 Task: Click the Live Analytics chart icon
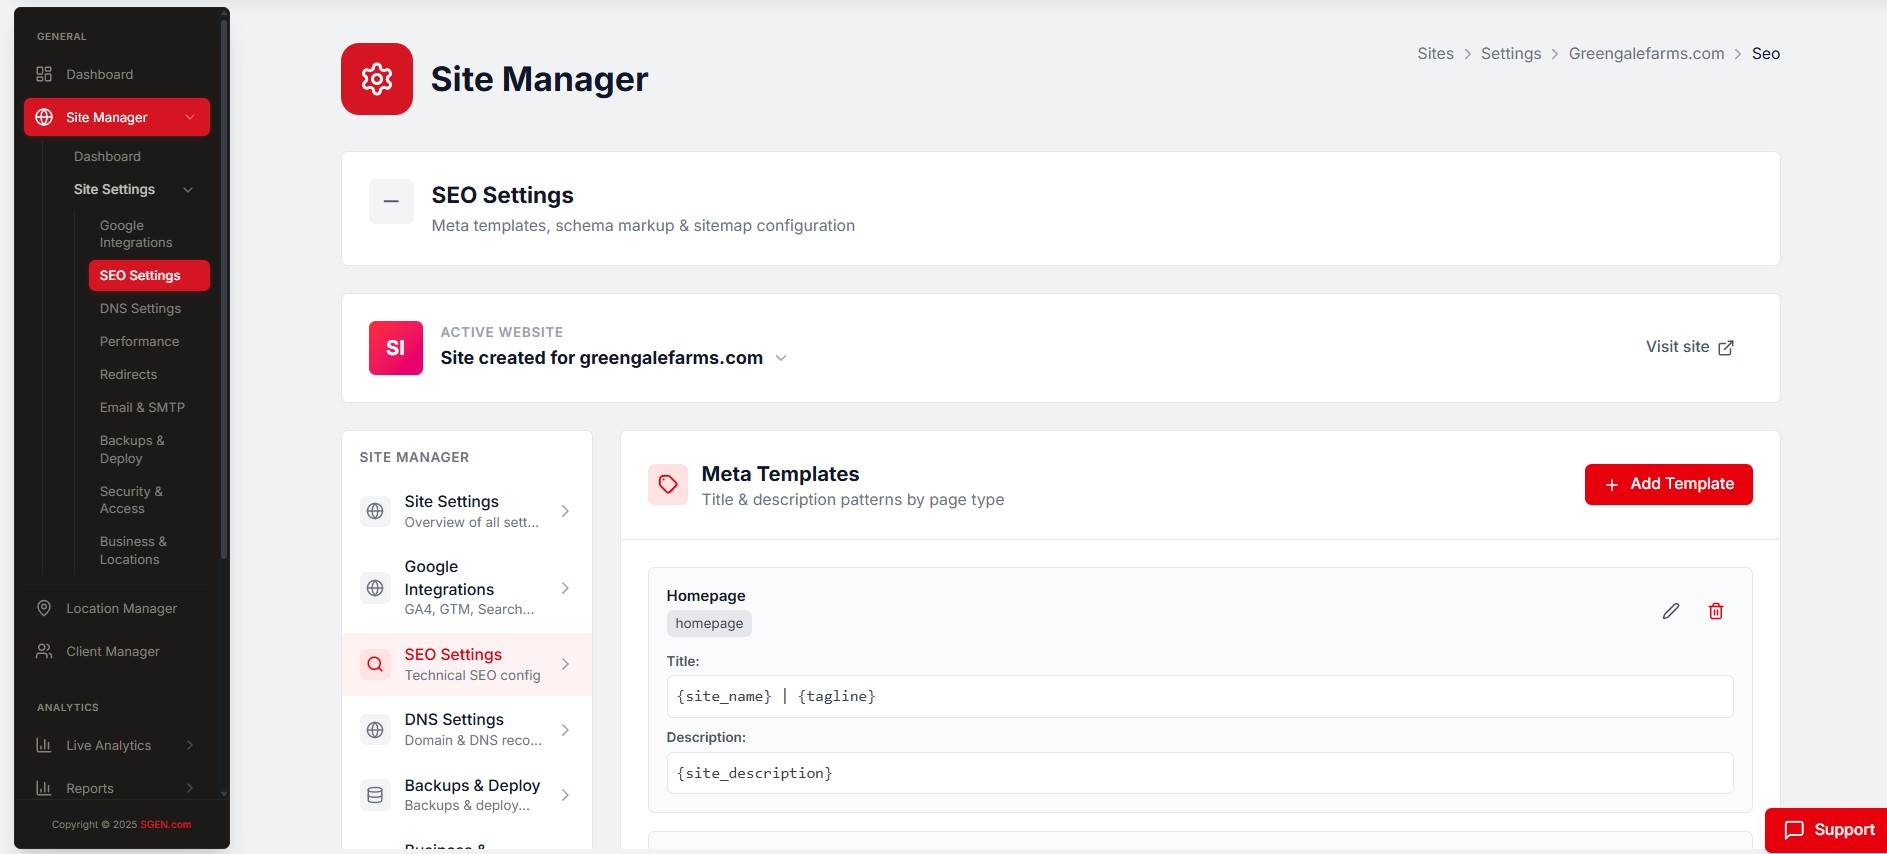(x=44, y=745)
